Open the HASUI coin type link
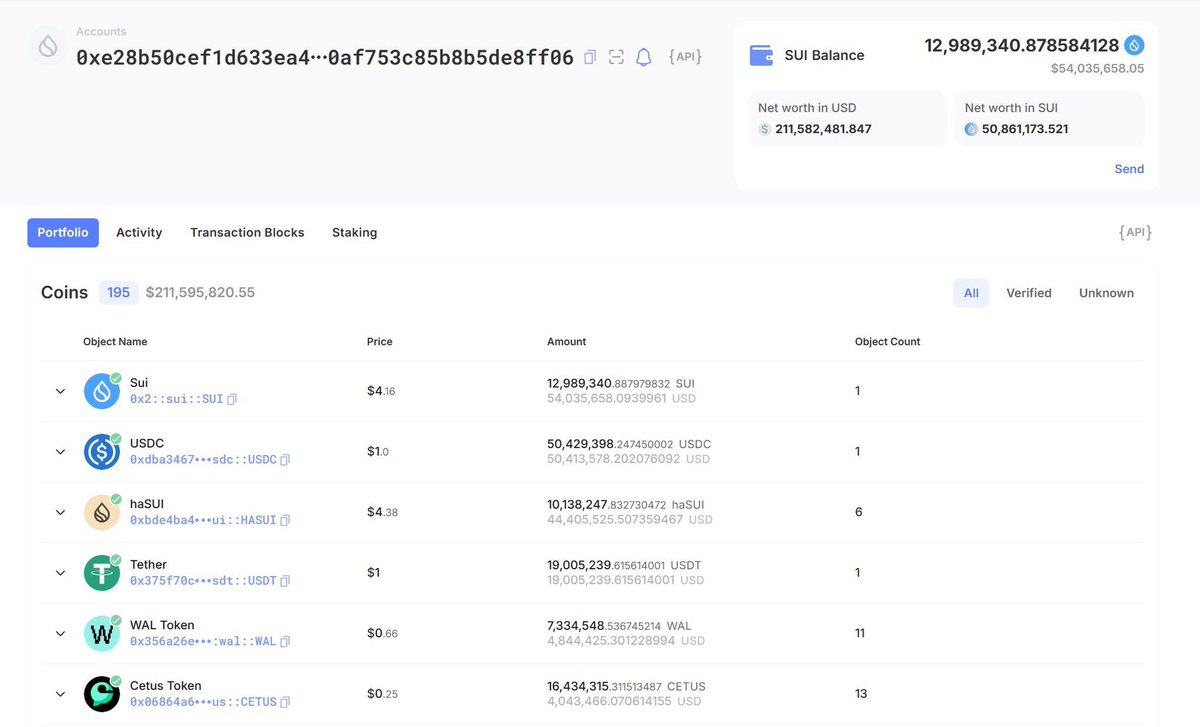This screenshot has width=1200, height=727. [203, 520]
